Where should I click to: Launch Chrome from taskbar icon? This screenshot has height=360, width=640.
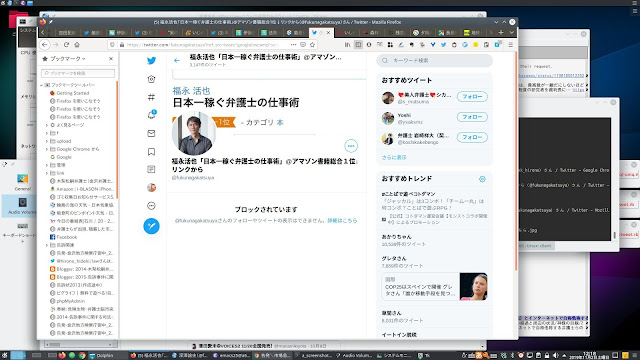coord(82,356)
